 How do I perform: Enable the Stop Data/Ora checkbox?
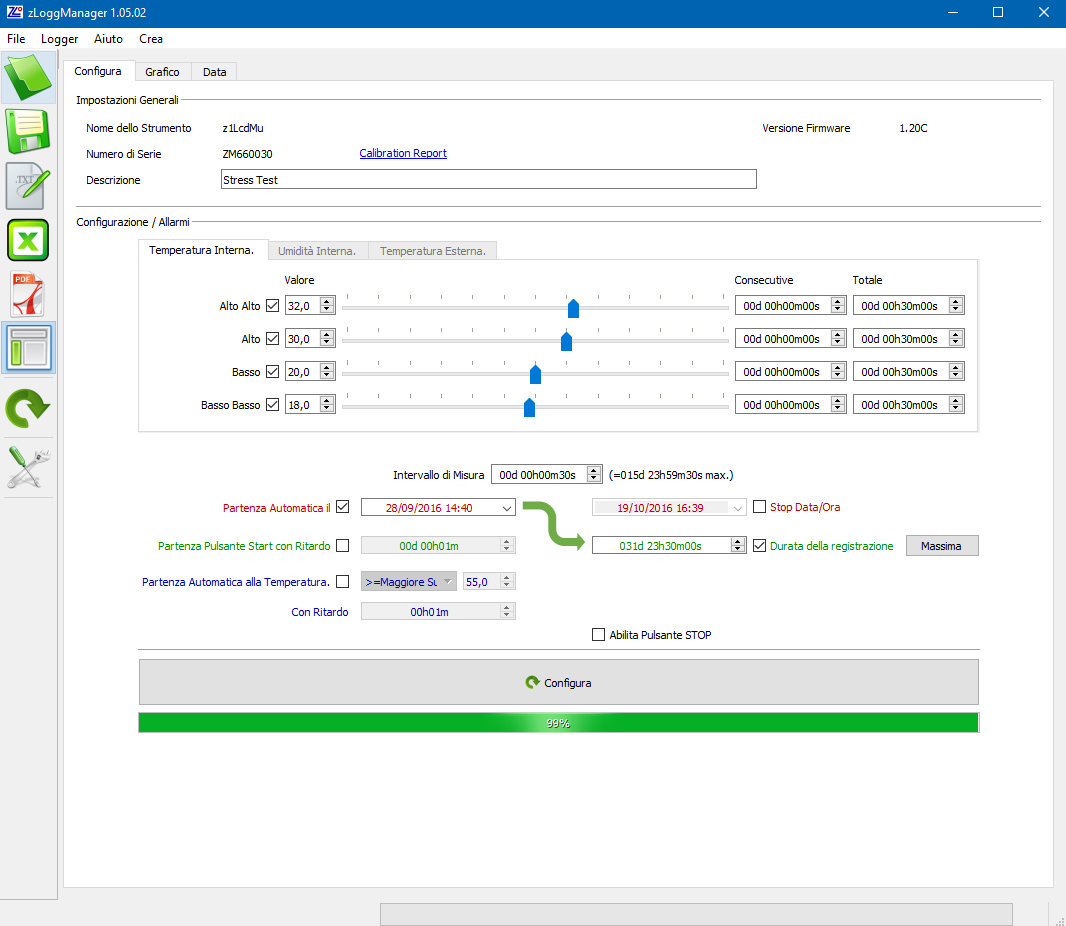coord(760,507)
